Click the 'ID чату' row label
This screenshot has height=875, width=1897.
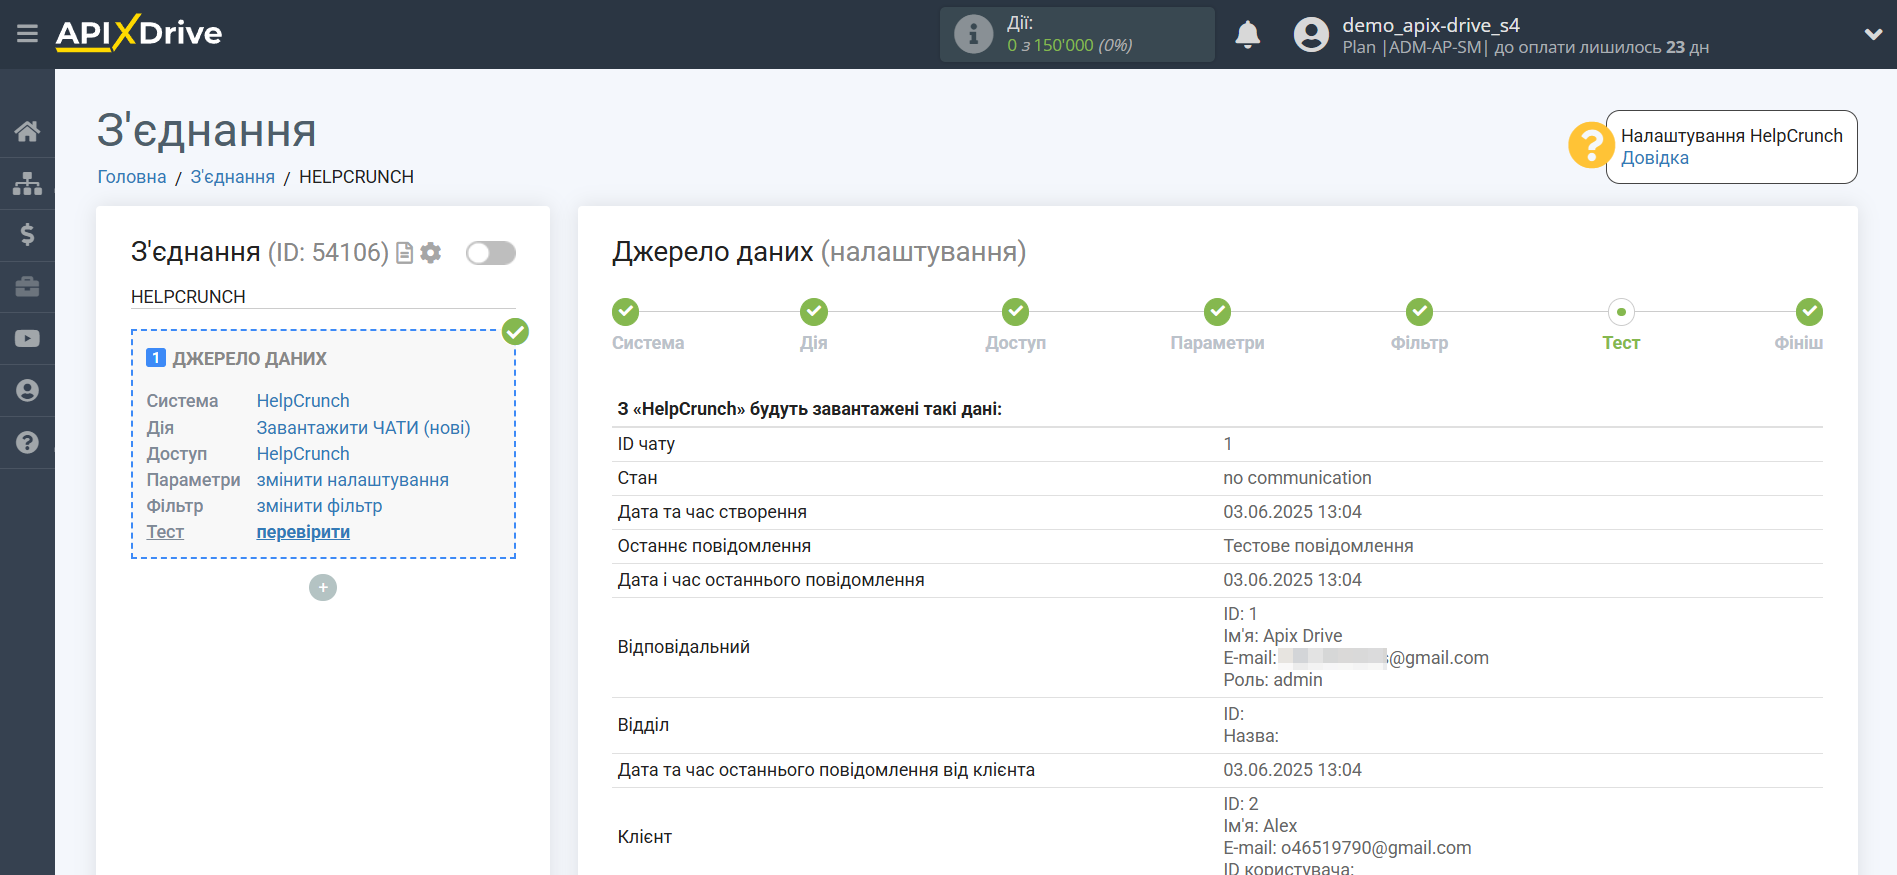pos(646,444)
